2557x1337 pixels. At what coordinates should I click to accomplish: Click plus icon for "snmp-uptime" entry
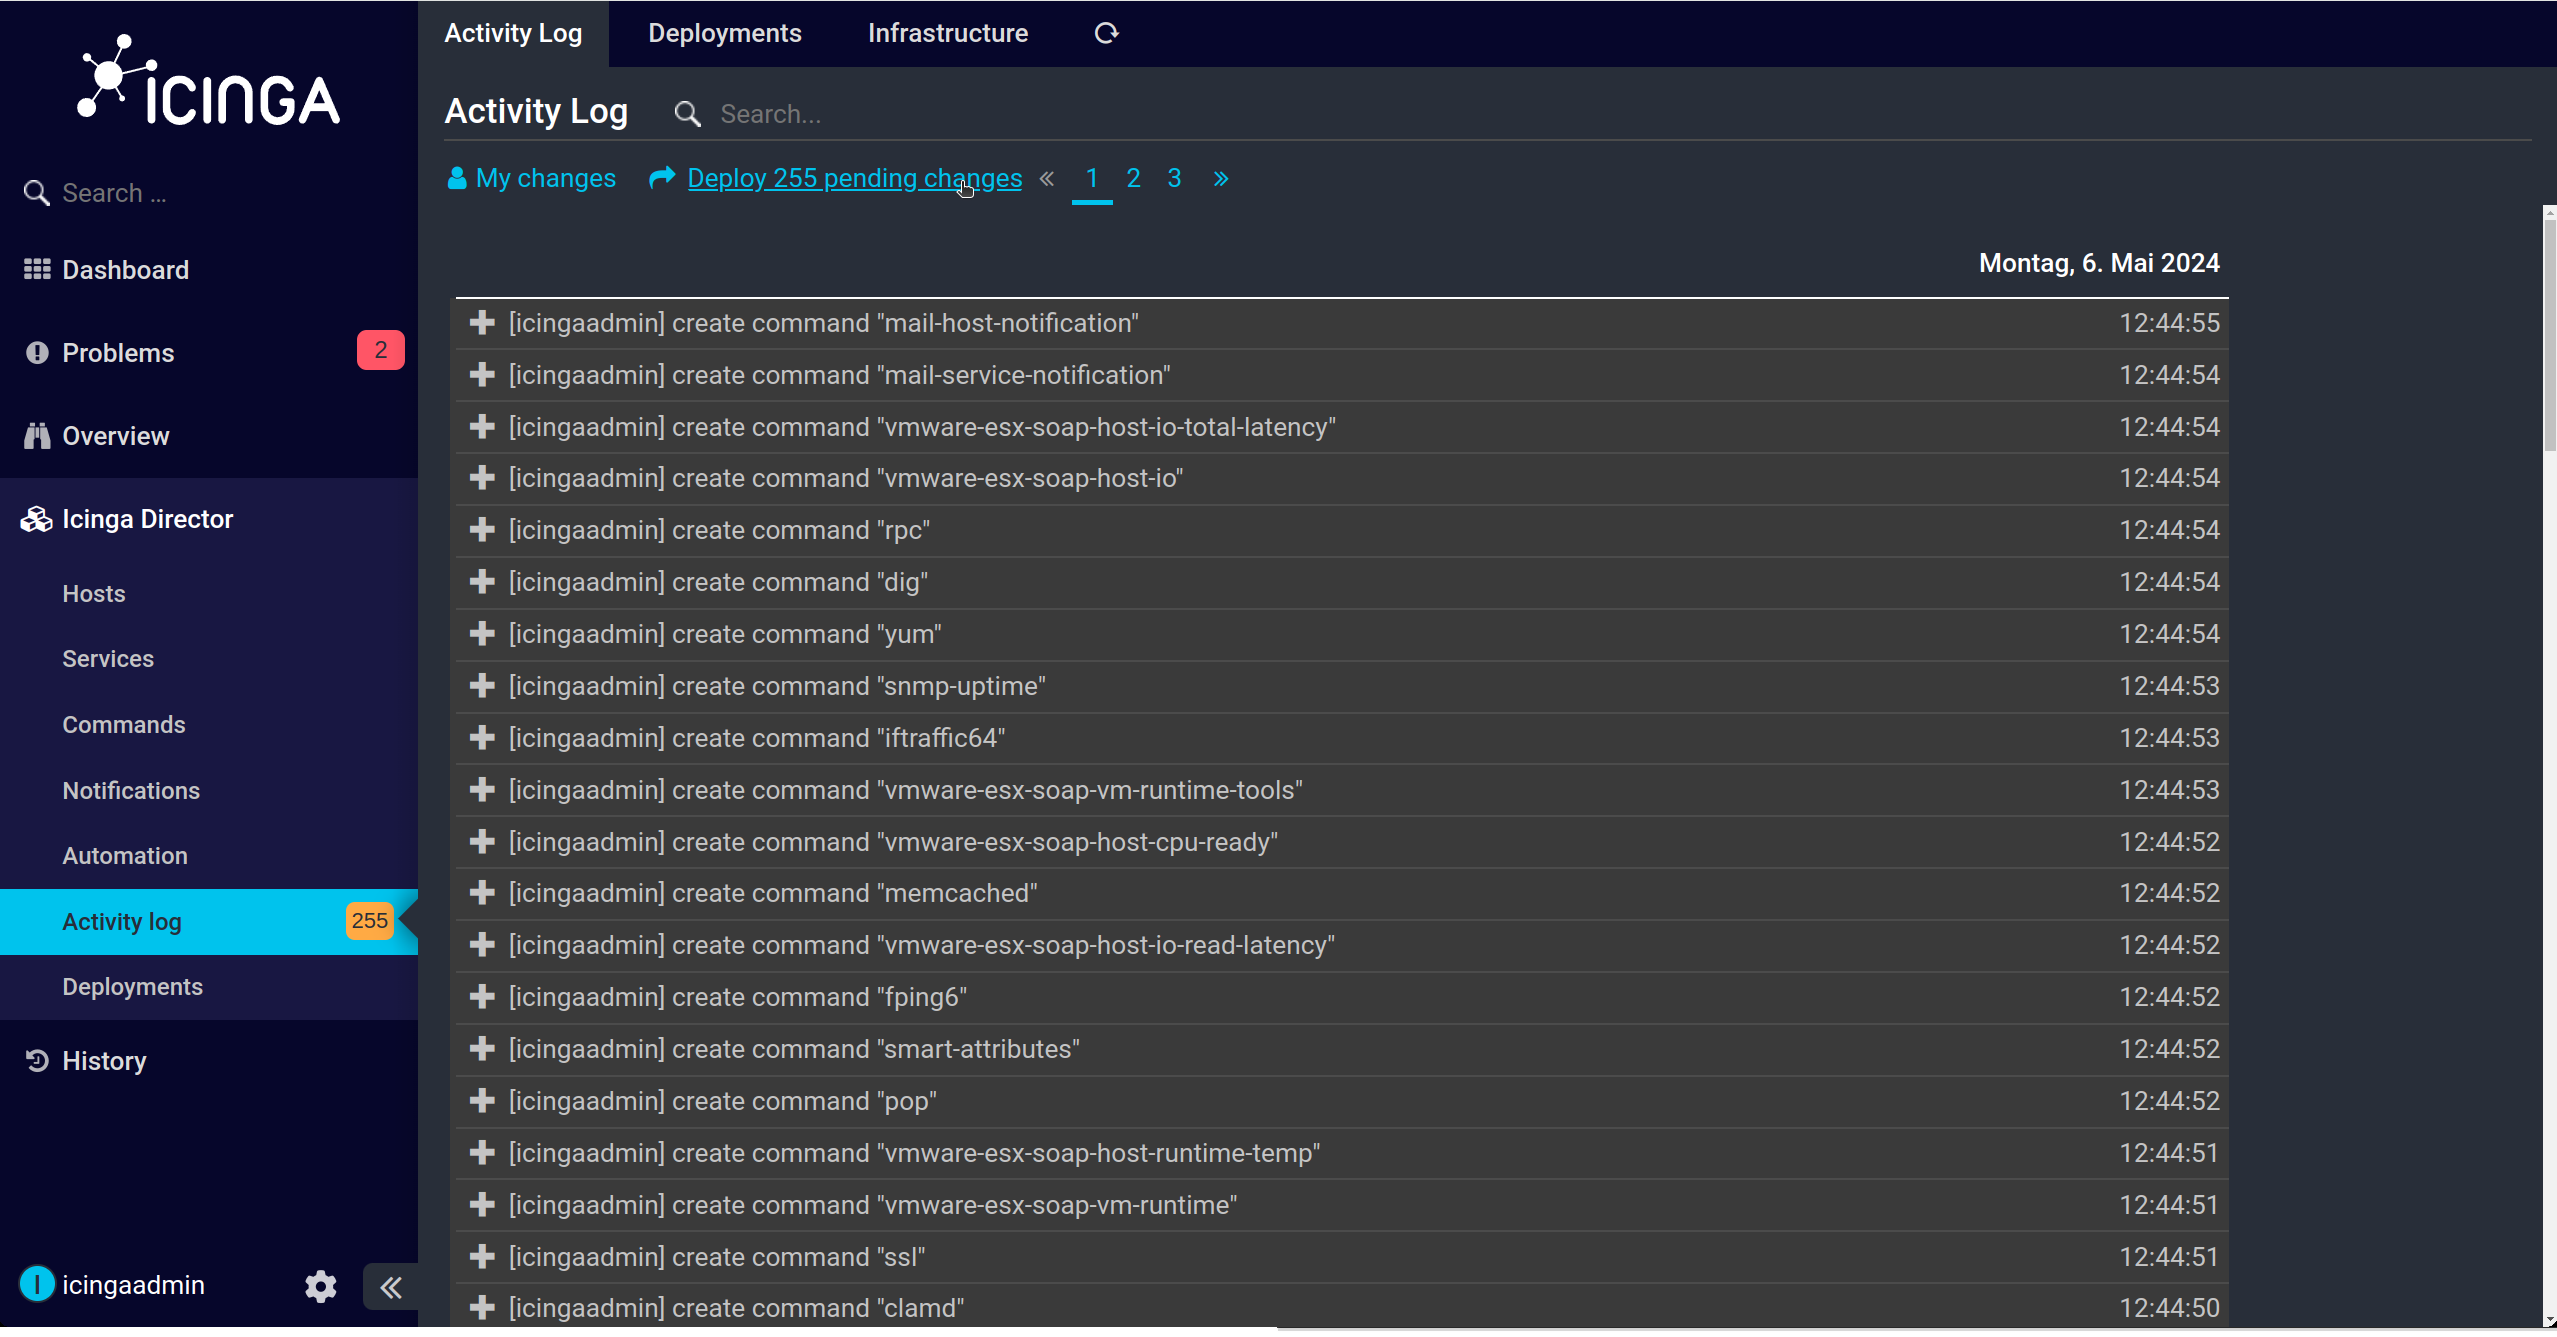(482, 686)
